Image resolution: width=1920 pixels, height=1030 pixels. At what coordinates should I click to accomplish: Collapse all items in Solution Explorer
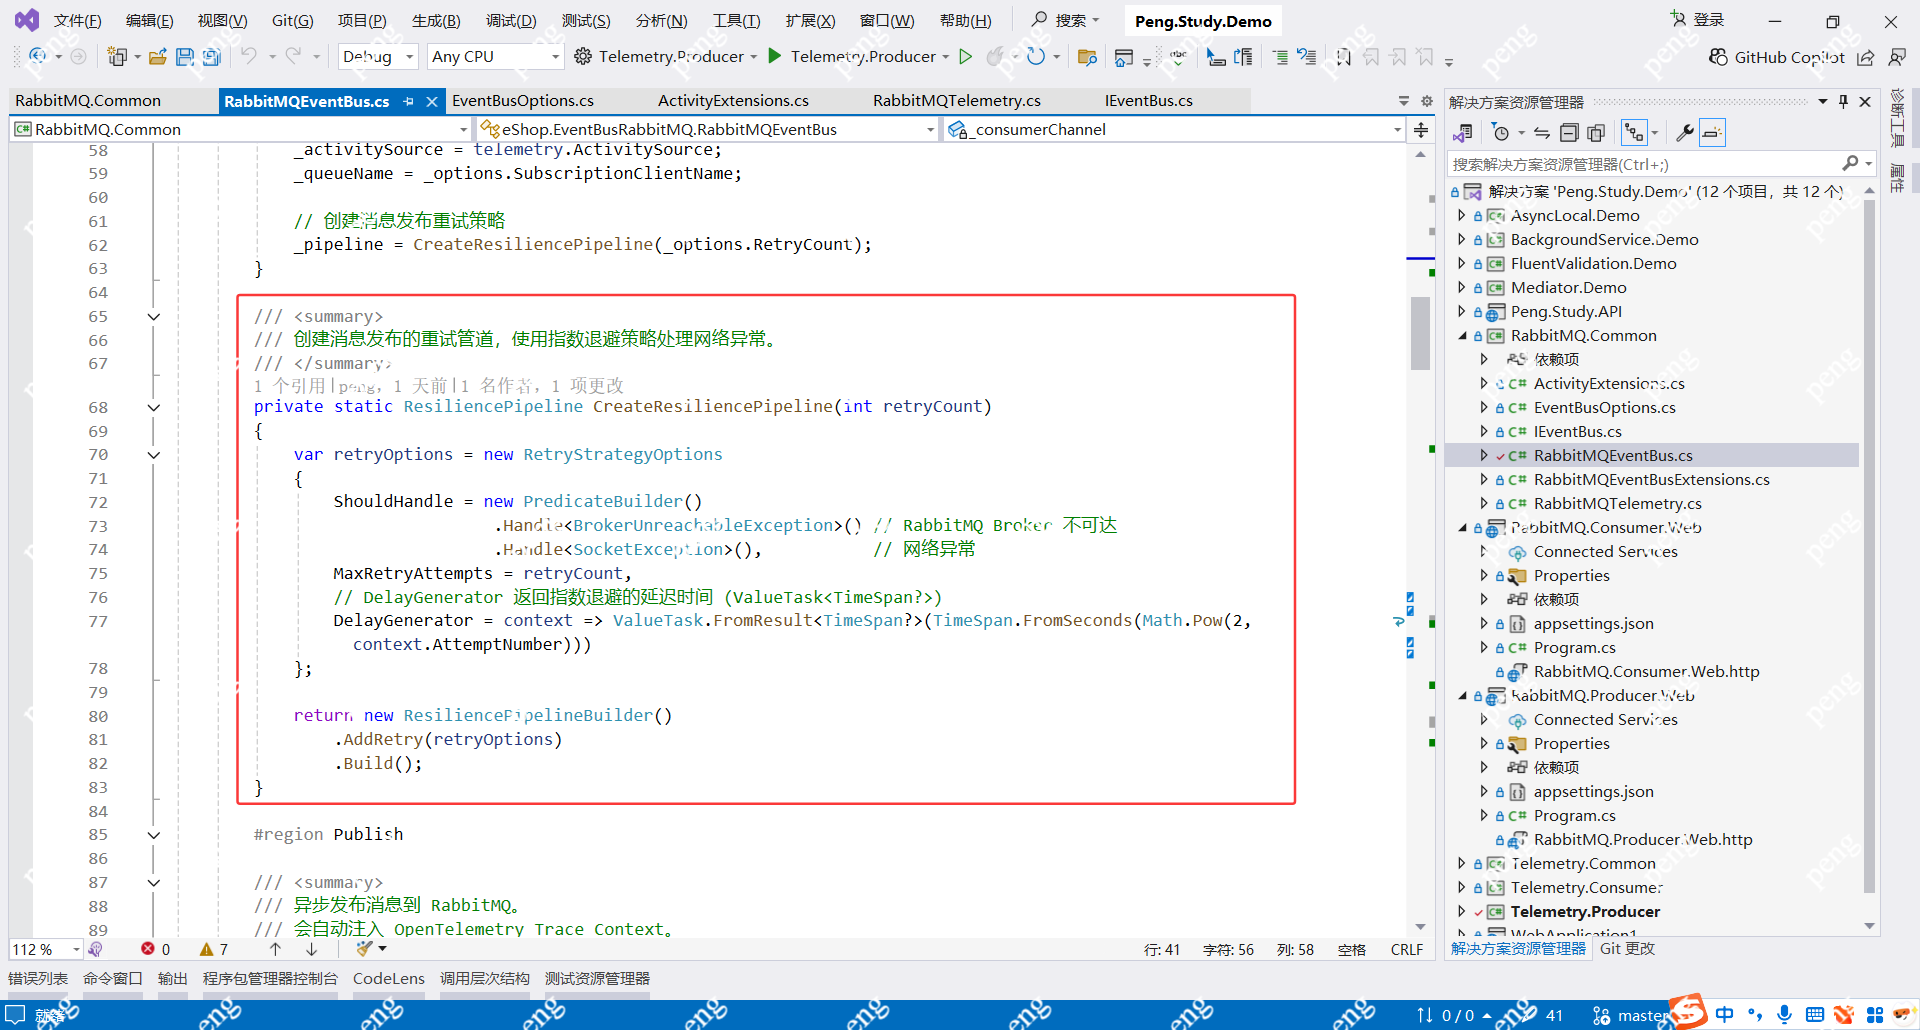coord(1569,133)
